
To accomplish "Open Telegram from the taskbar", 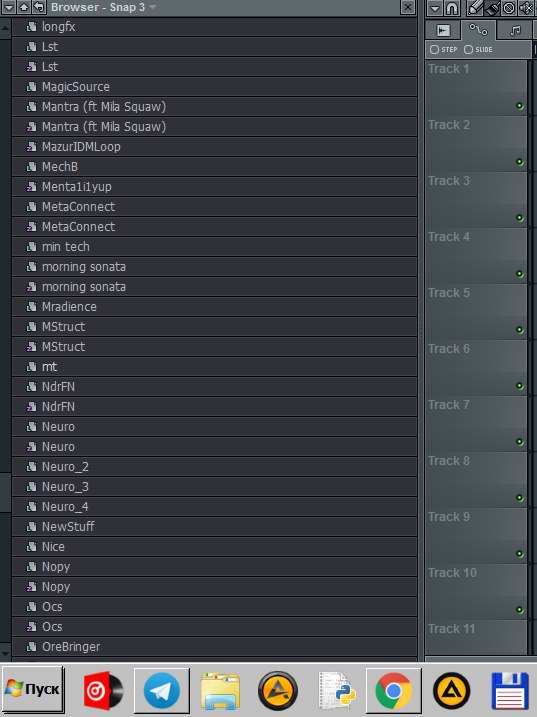I will [x=161, y=690].
